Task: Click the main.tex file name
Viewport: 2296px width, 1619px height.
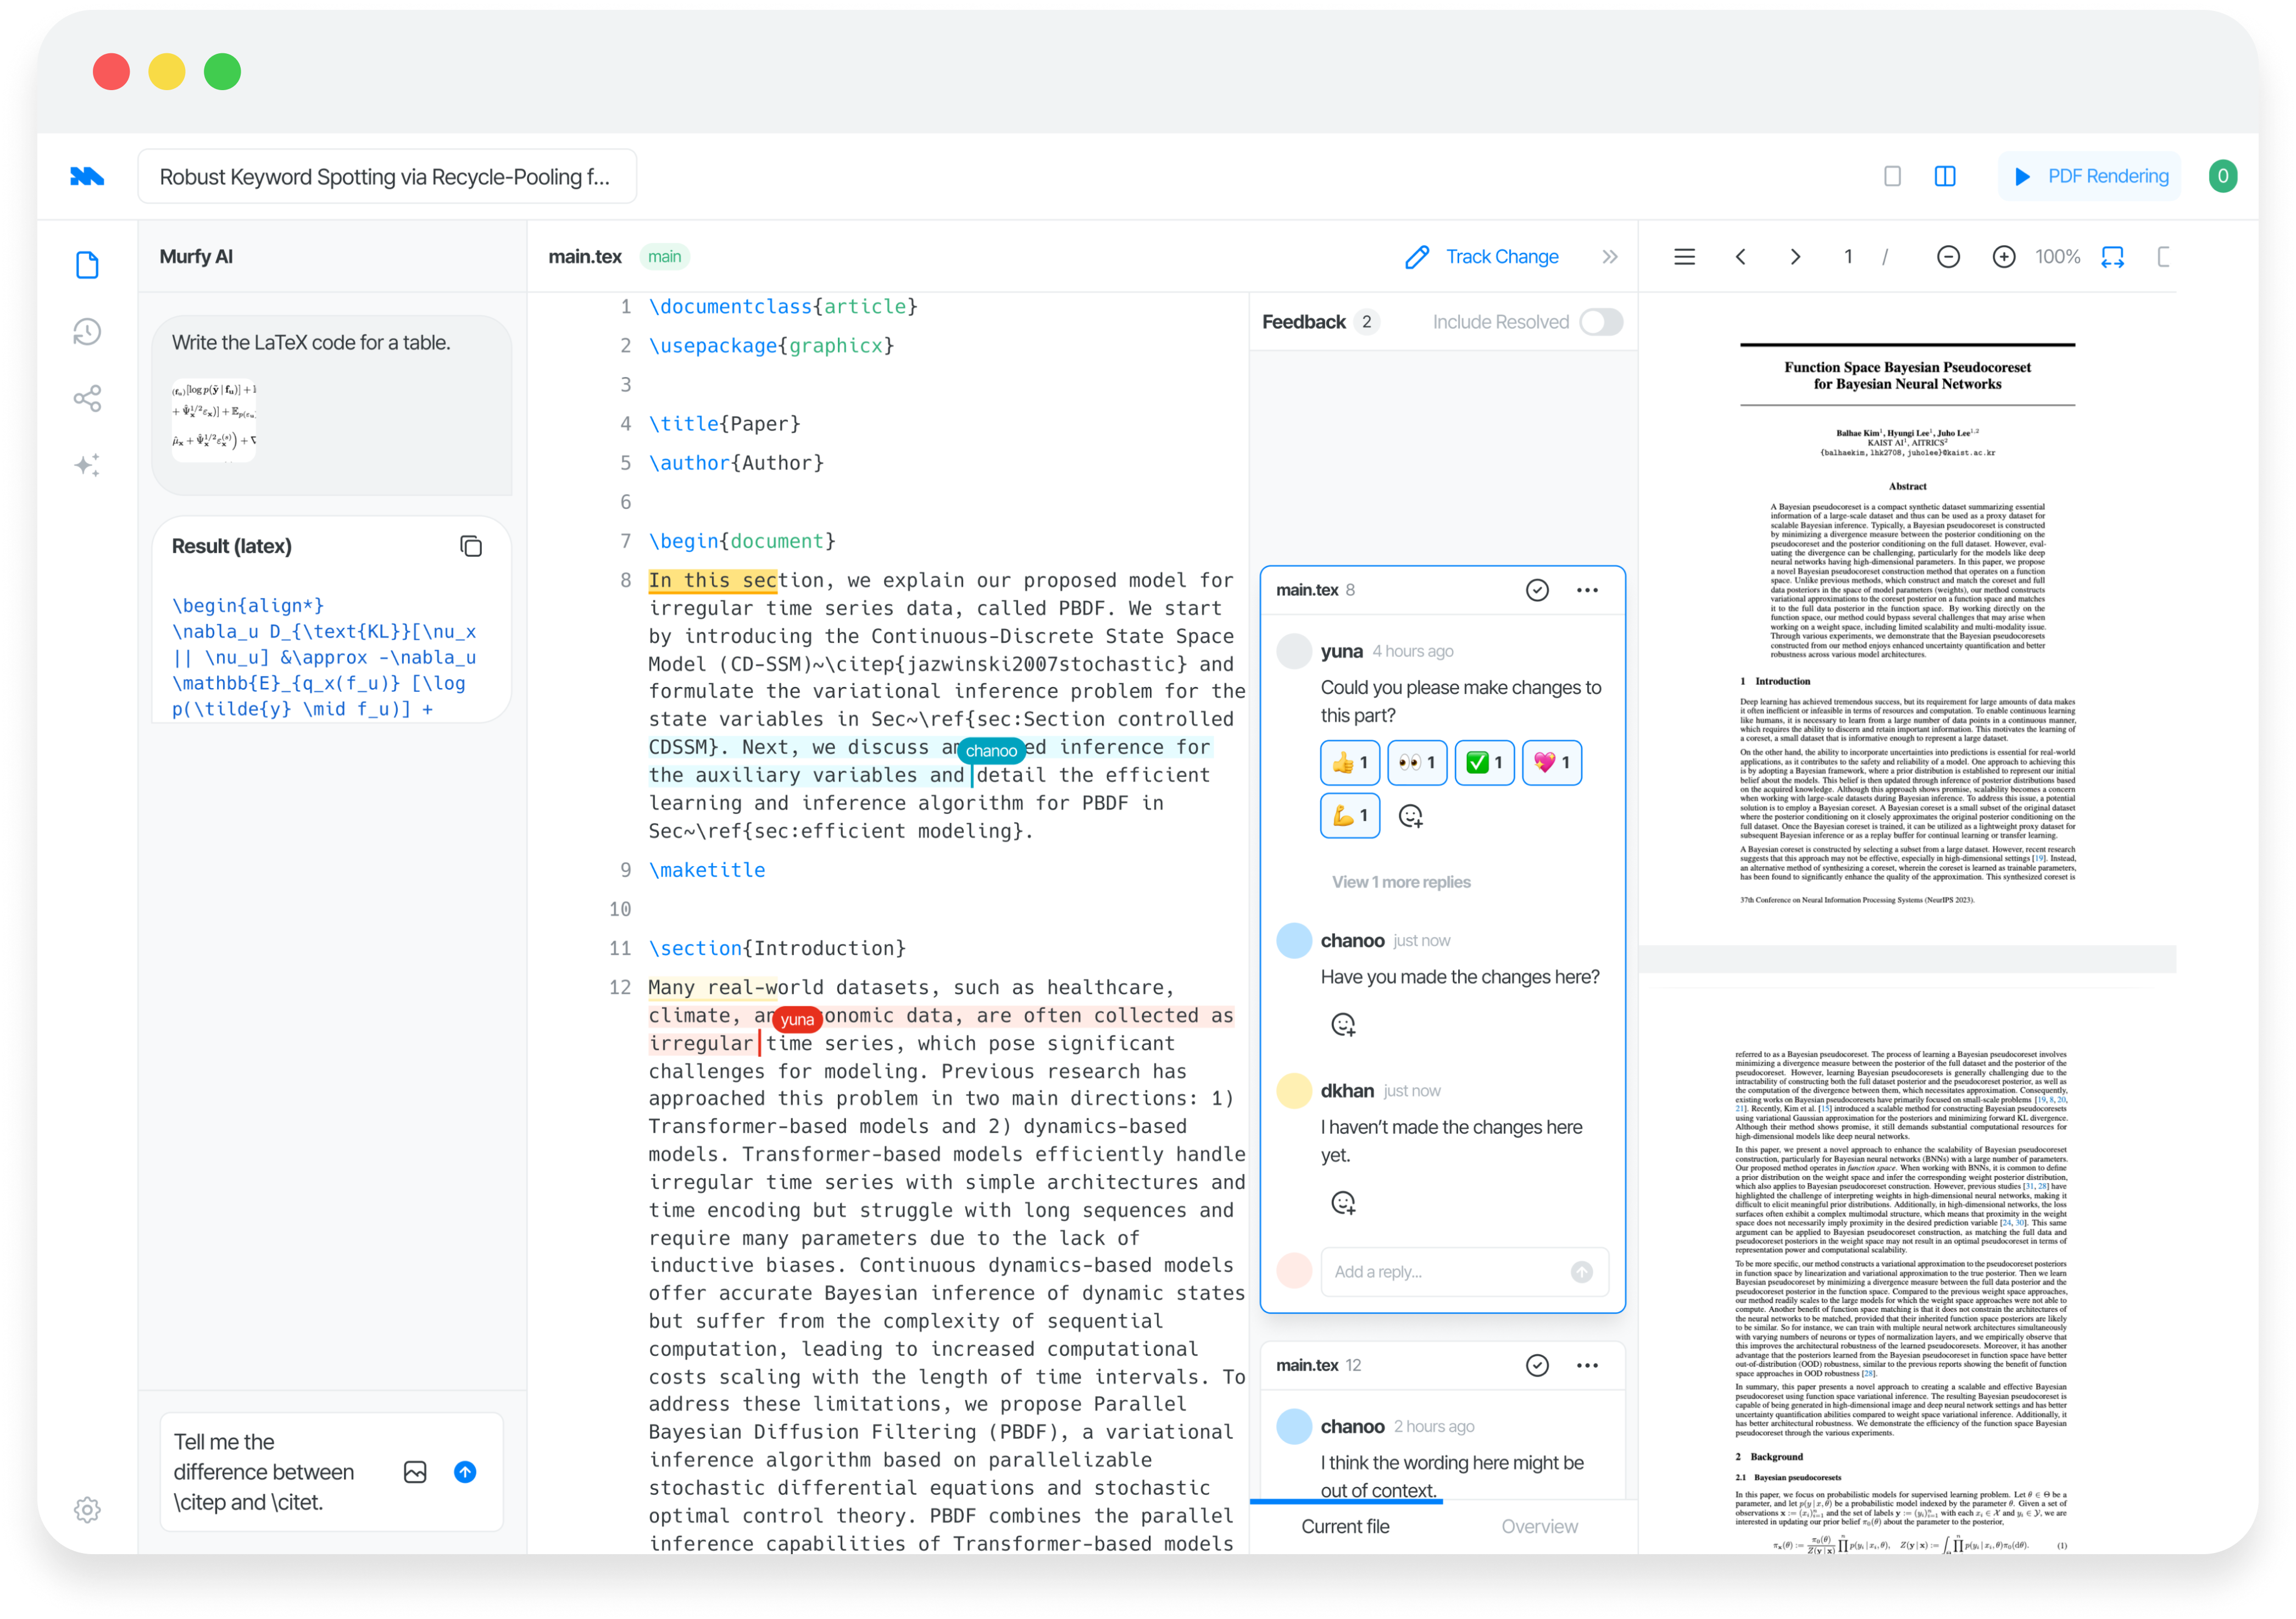Action: pos(585,257)
